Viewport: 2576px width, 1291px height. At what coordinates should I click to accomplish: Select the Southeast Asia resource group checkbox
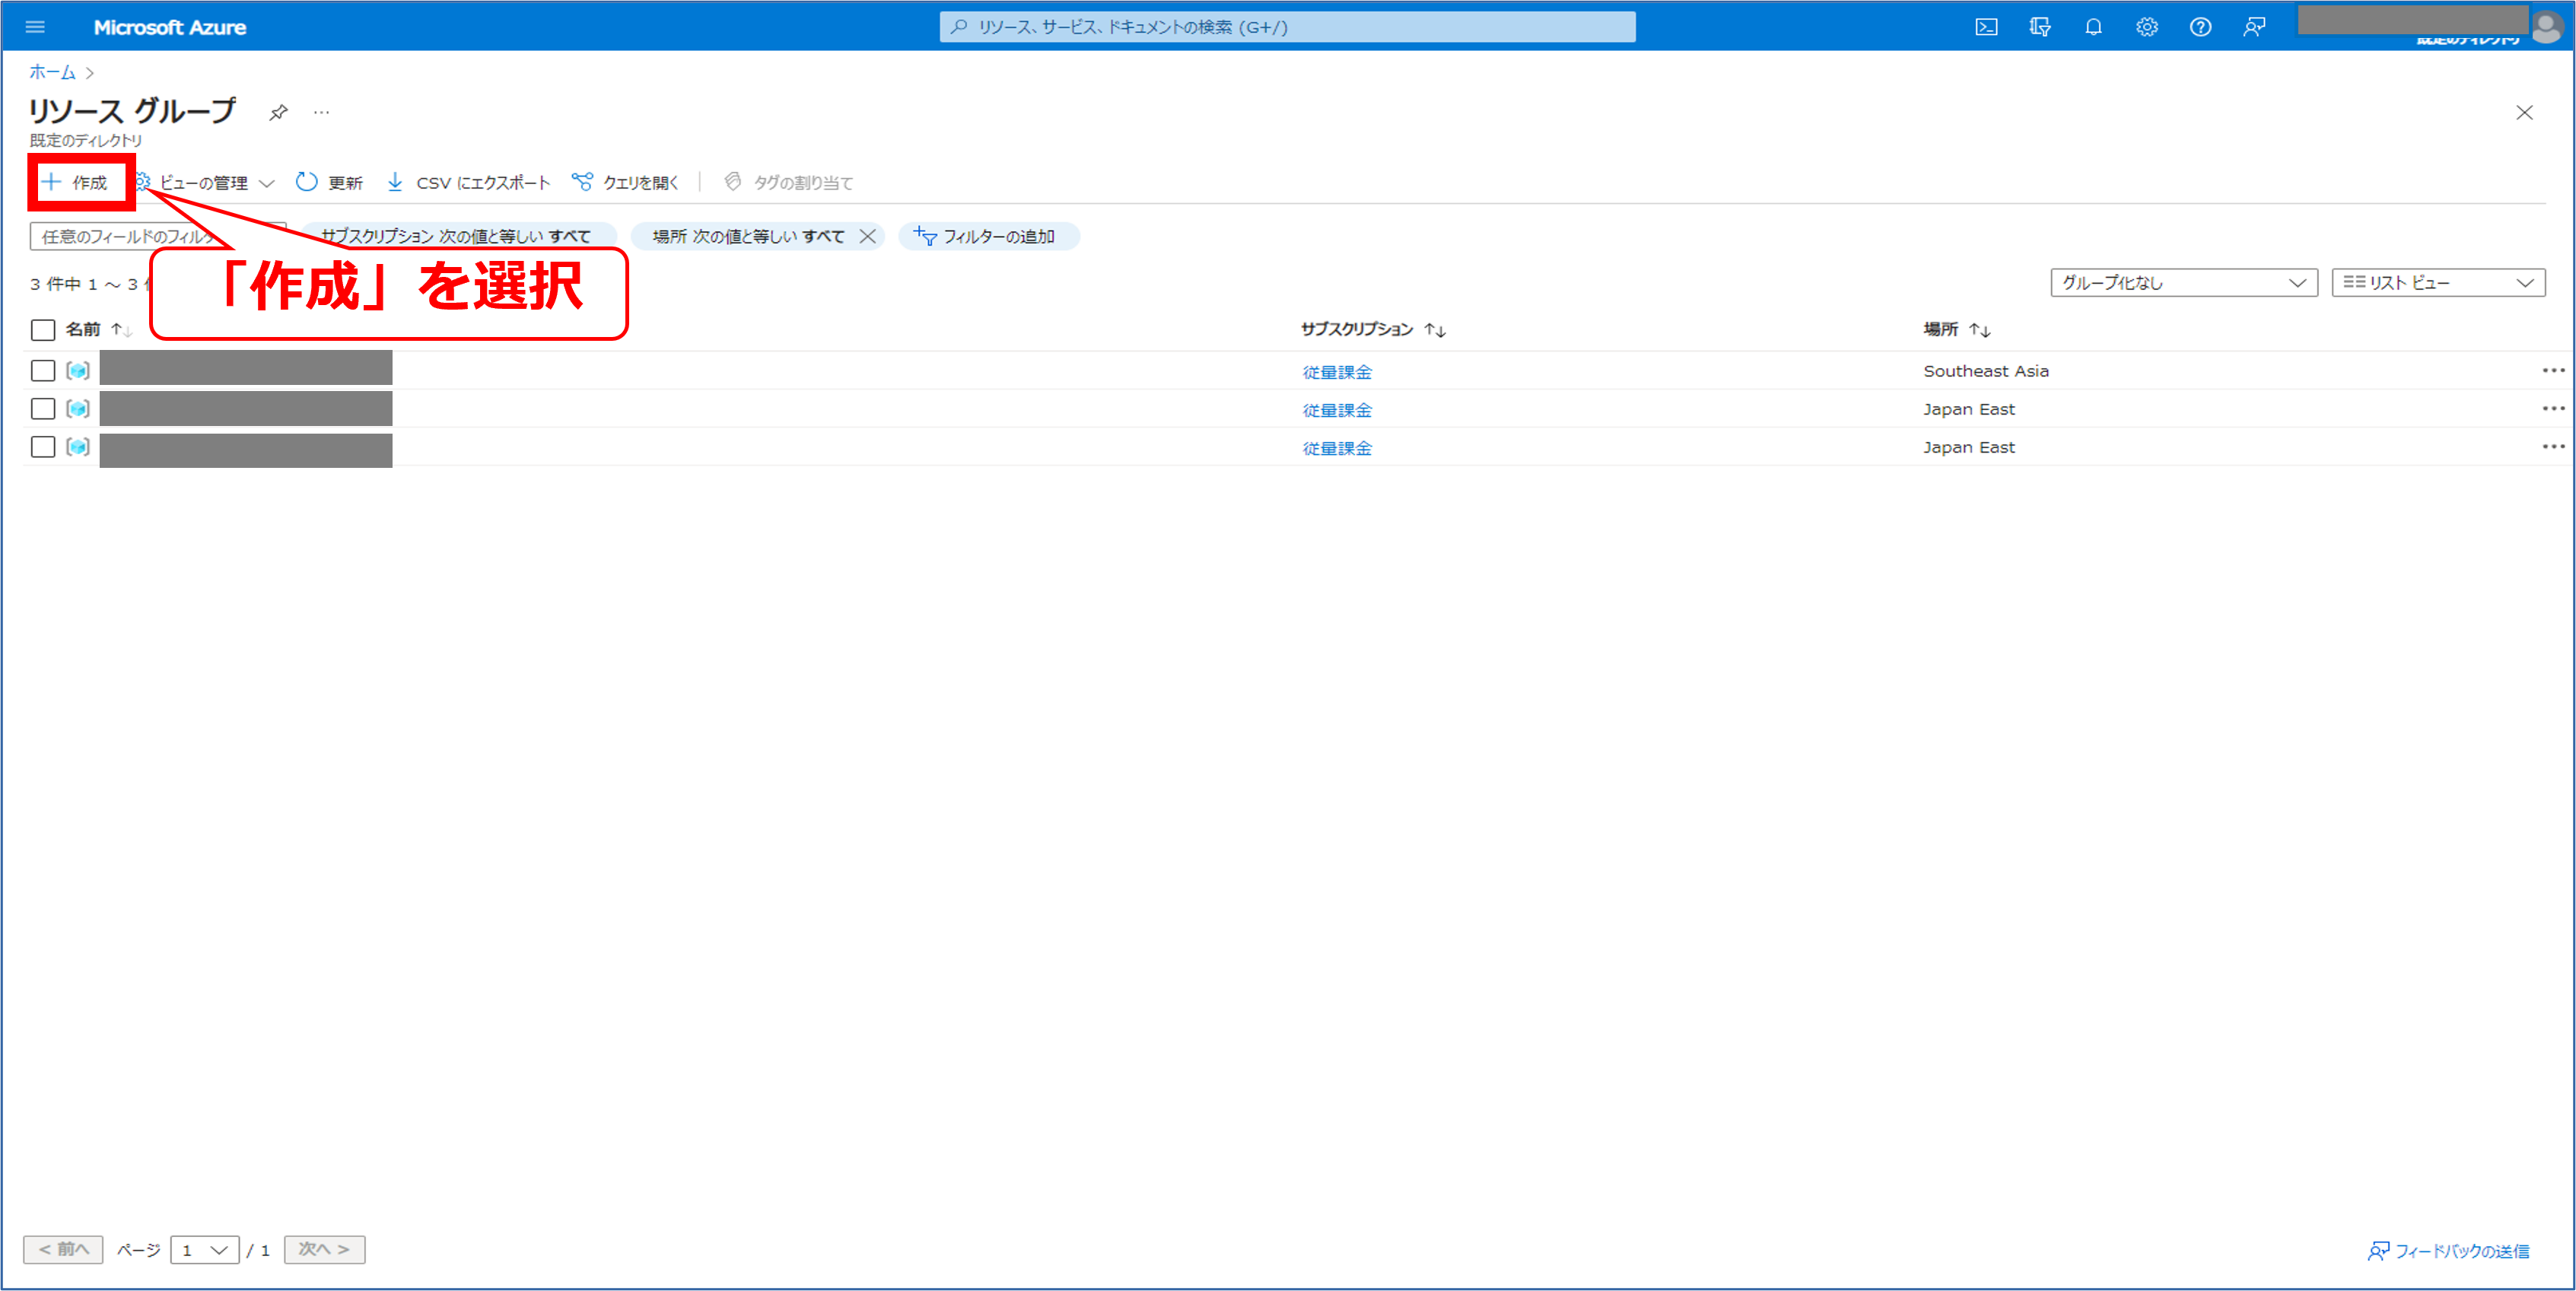point(43,371)
